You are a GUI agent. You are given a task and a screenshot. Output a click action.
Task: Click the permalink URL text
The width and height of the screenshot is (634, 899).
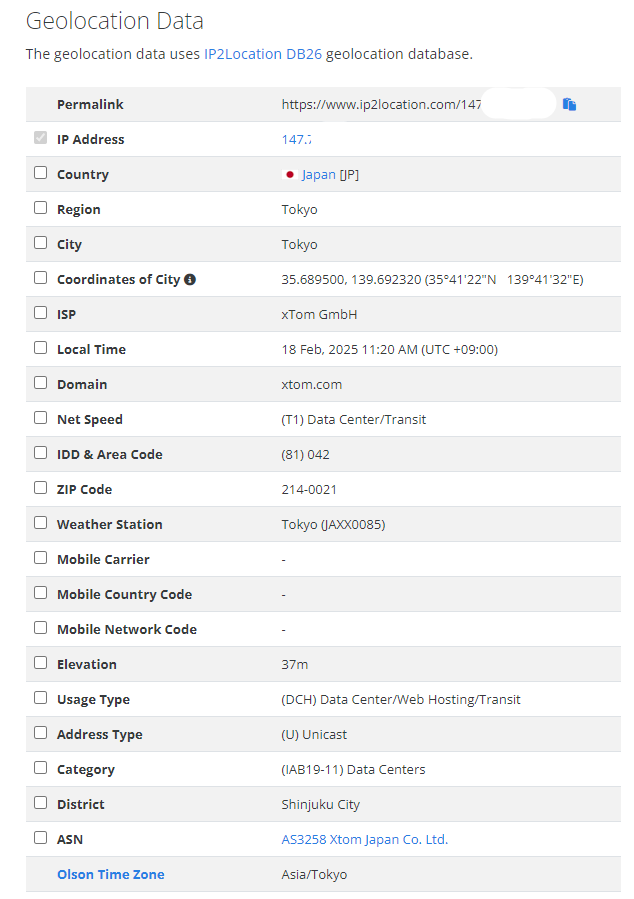click(381, 104)
